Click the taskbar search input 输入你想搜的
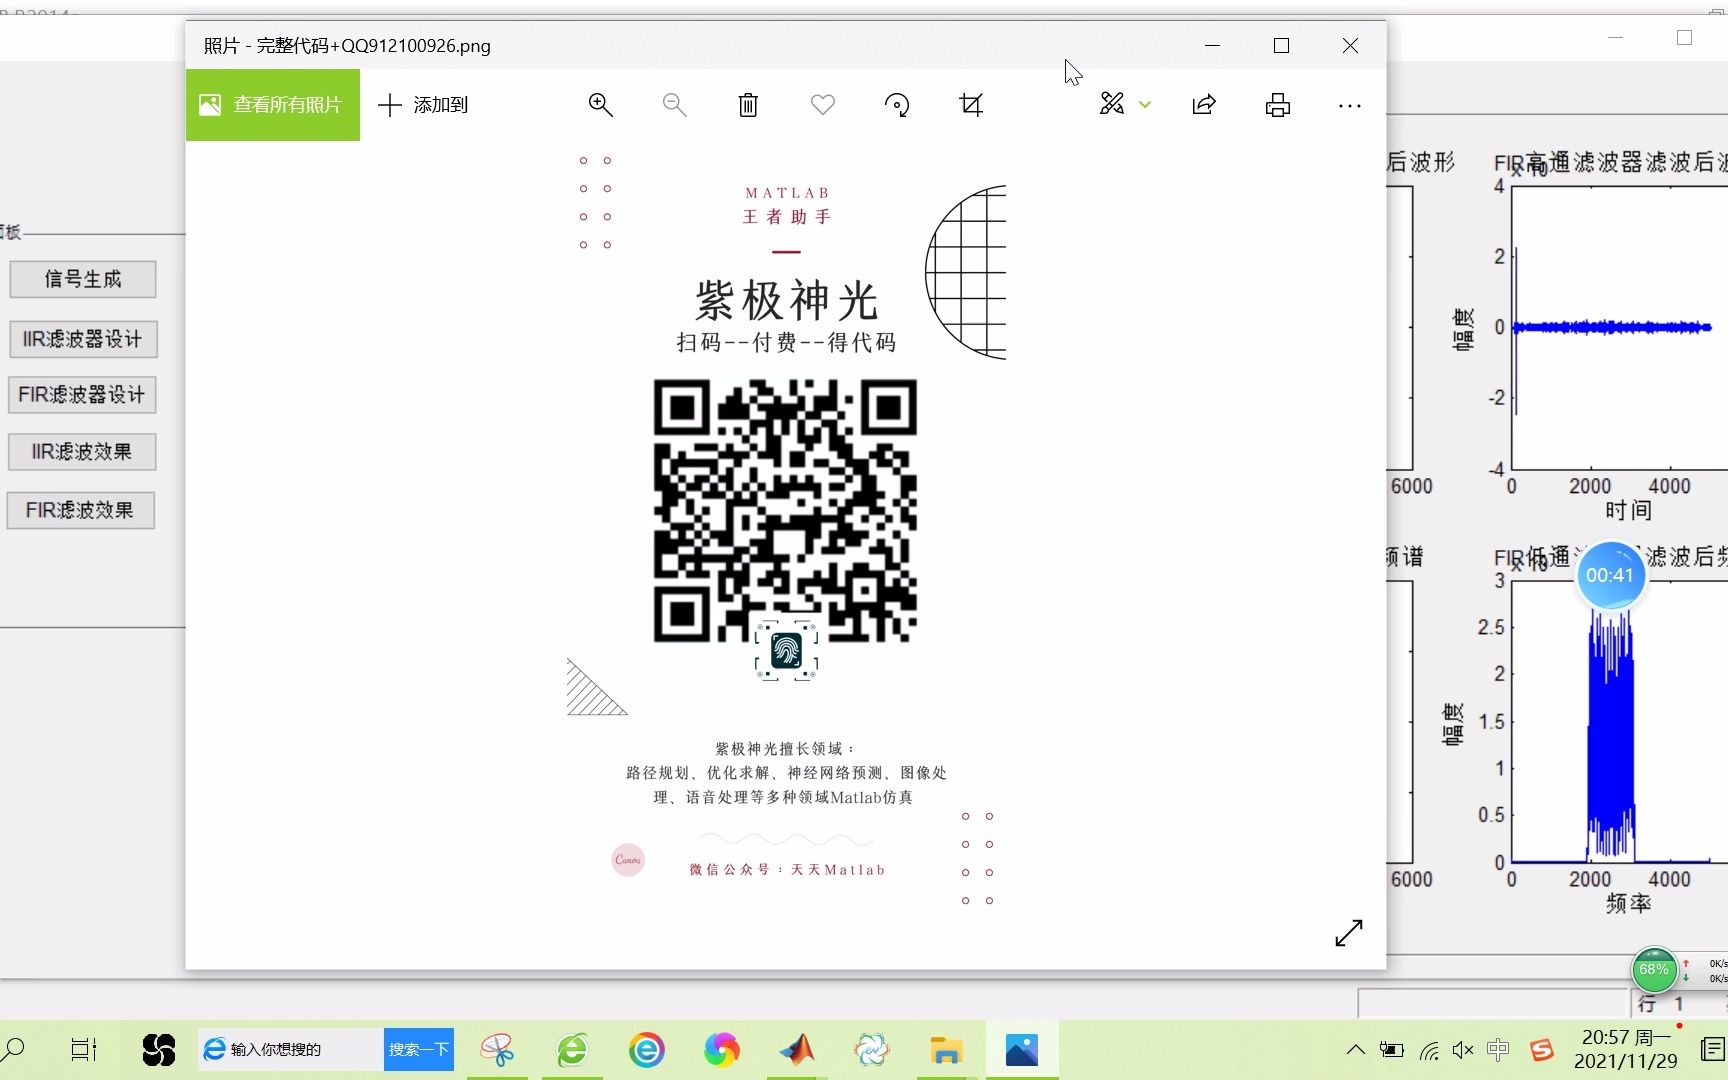This screenshot has height=1080, width=1728. 291,1049
